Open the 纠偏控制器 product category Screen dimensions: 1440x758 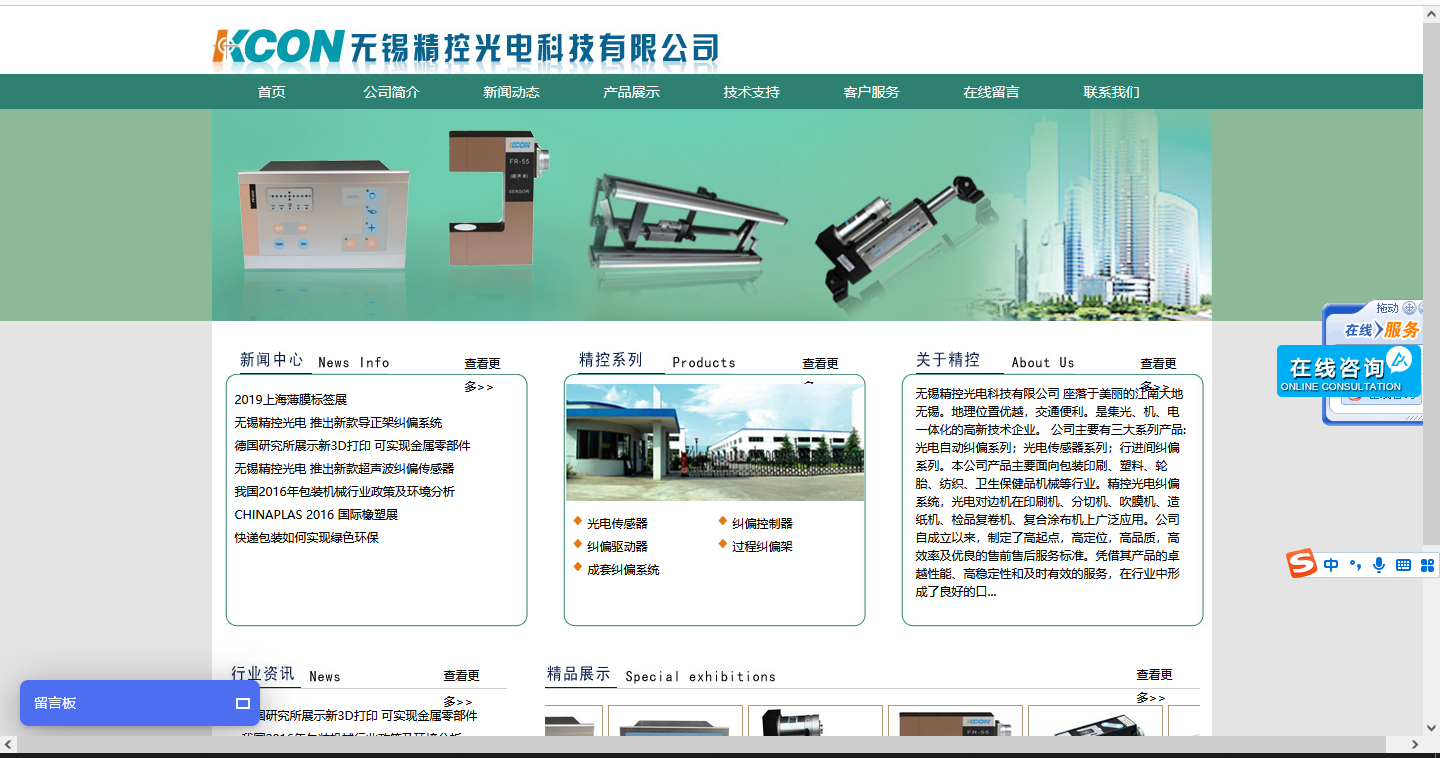(x=762, y=524)
